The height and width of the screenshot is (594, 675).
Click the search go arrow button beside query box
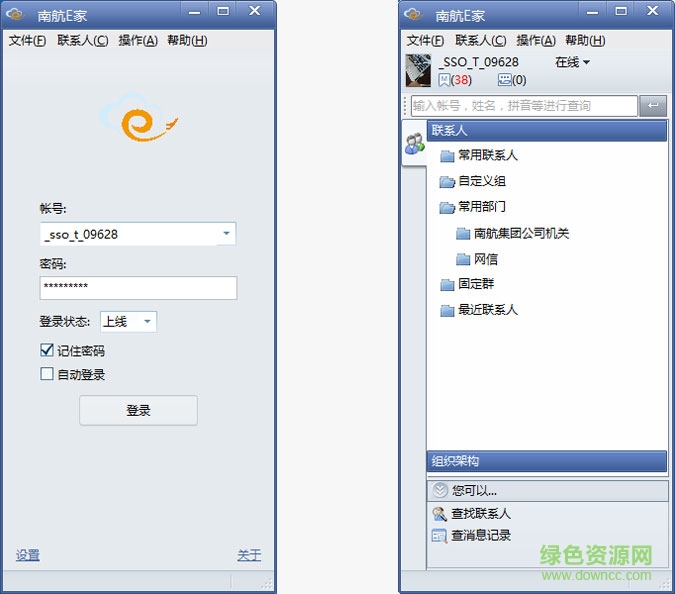click(653, 105)
